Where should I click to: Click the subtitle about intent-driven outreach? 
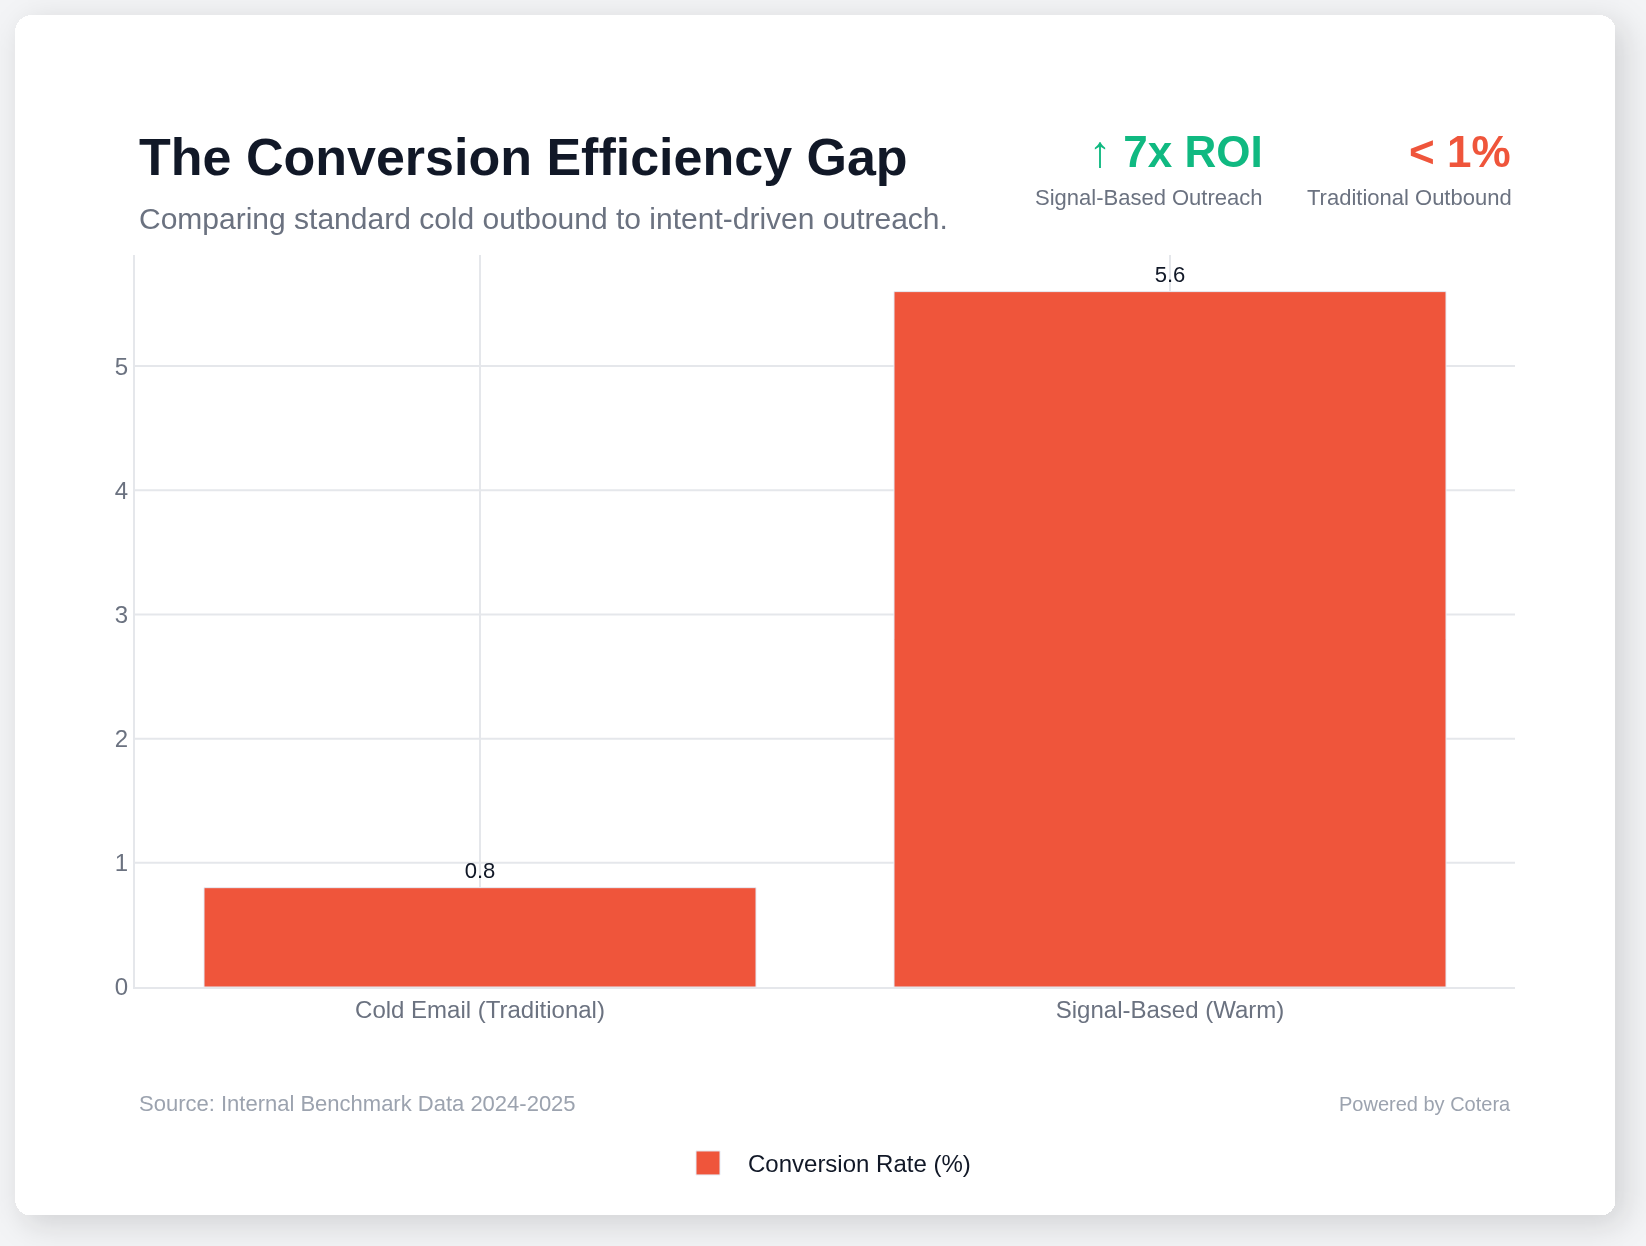(542, 219)
